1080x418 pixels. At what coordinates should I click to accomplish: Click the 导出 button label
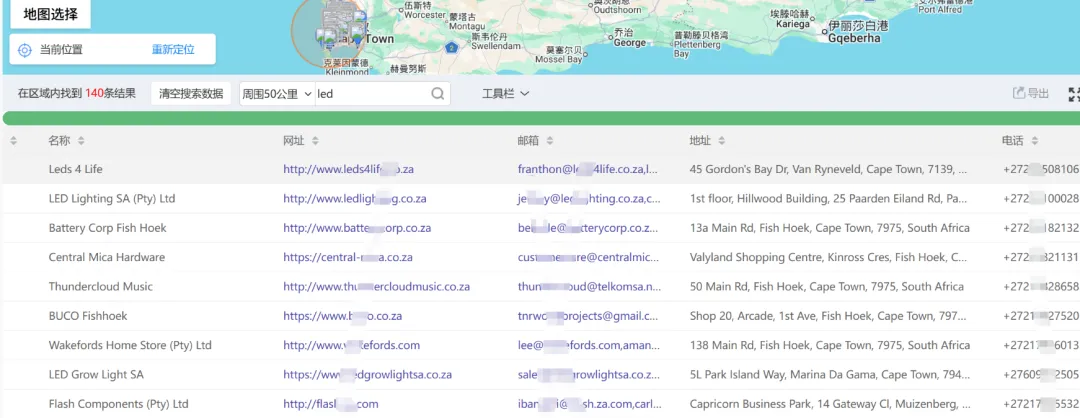(1038, 94)
